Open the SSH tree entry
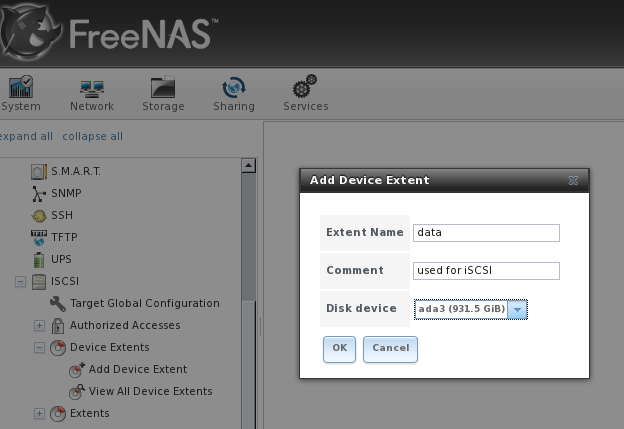624x429 pixels. (x=62, y=215)
